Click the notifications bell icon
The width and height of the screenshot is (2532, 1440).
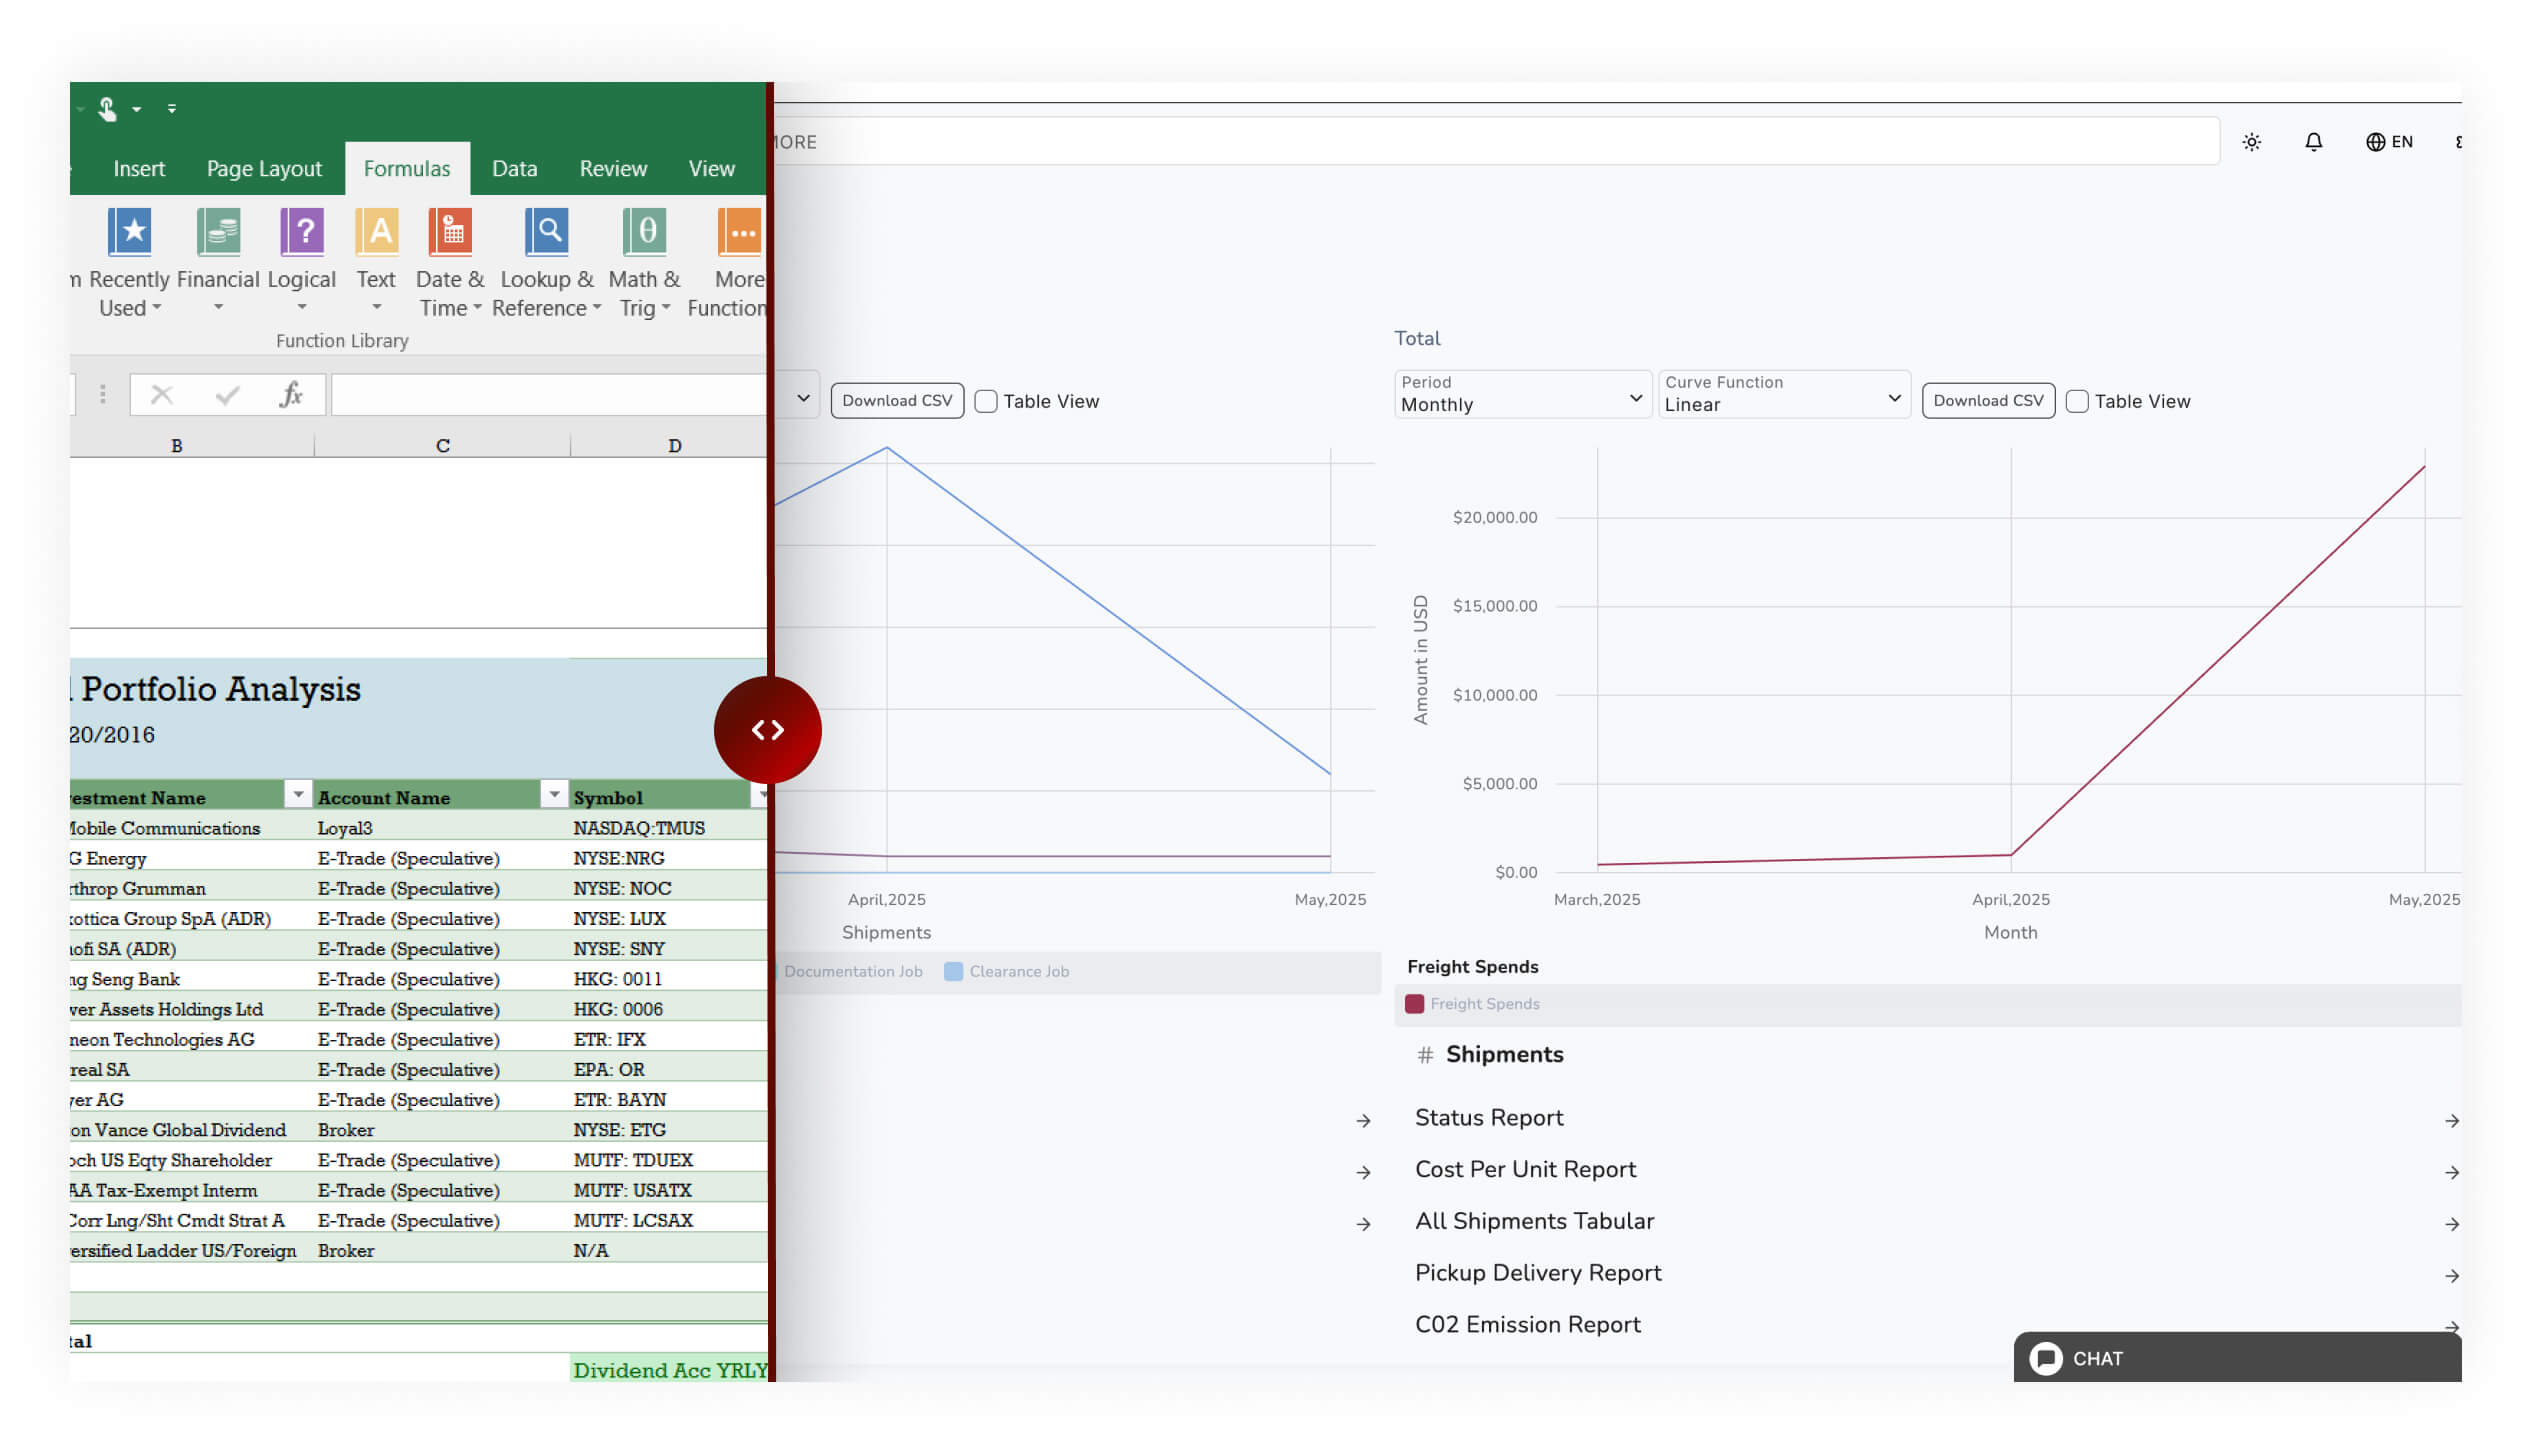click(x=2313, y=142)
